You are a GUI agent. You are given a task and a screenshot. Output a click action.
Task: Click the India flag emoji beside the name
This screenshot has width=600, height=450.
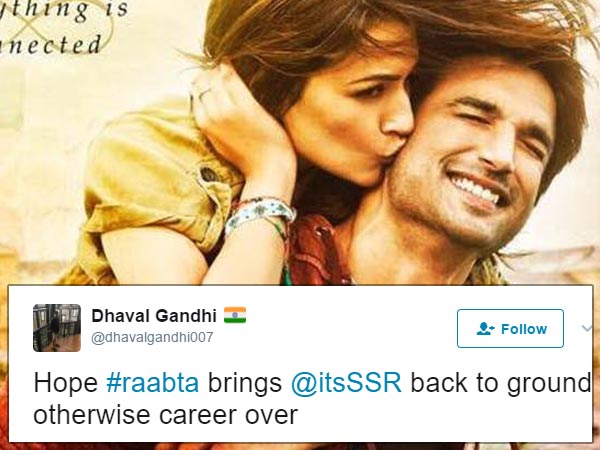(x=235, y=315)
